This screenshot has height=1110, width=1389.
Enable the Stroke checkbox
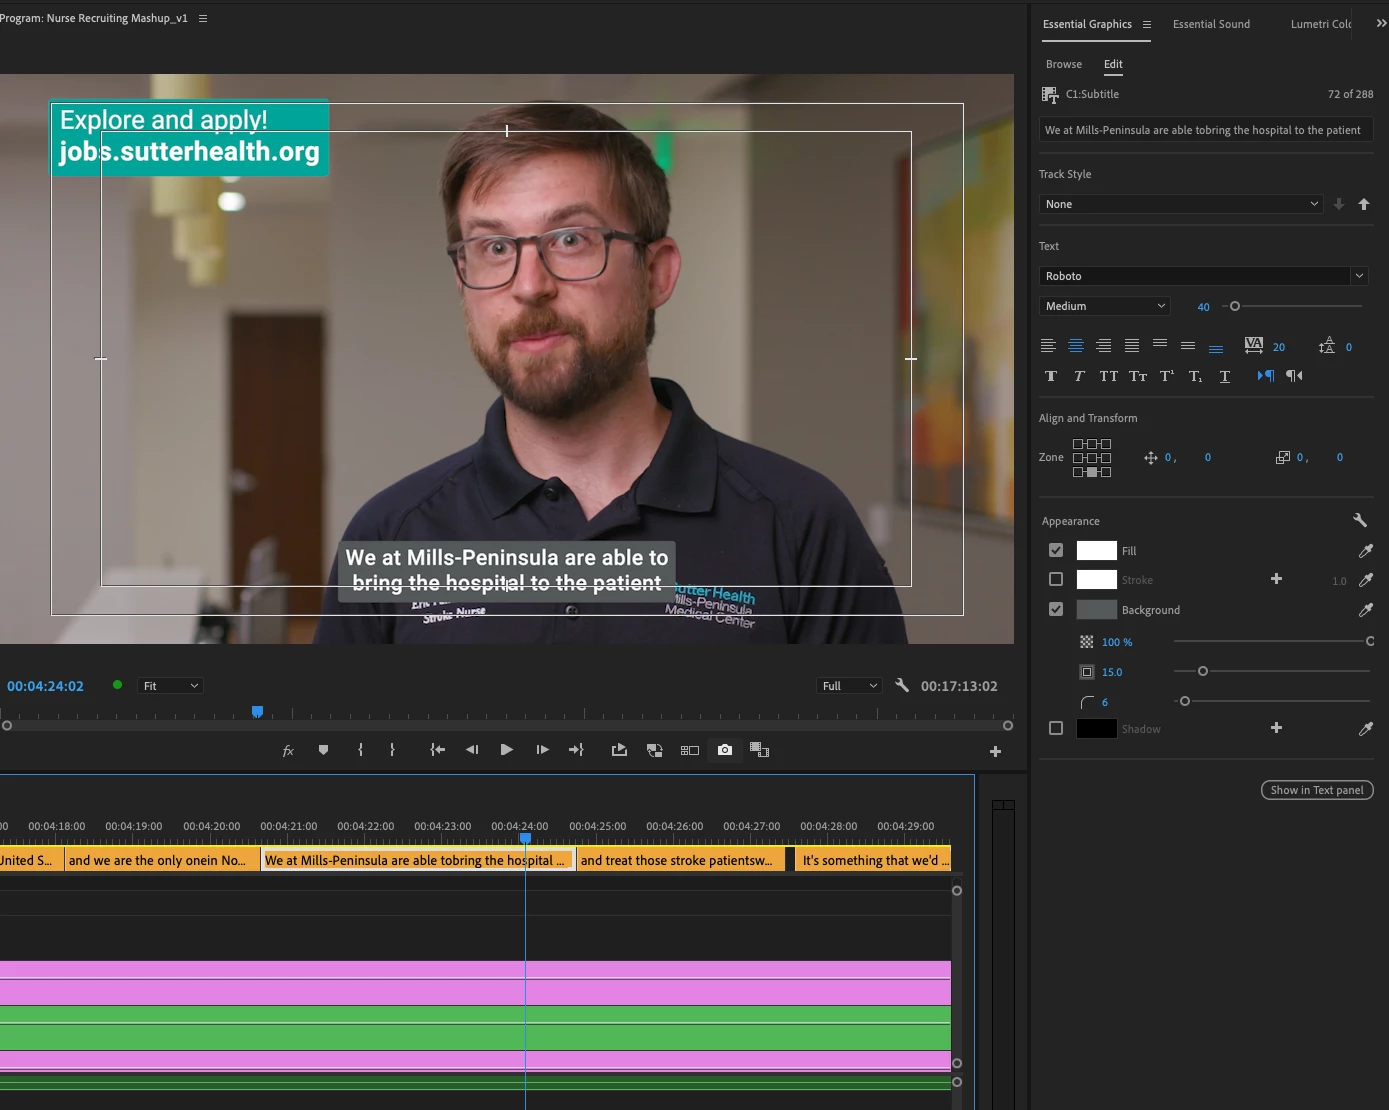1056,579
